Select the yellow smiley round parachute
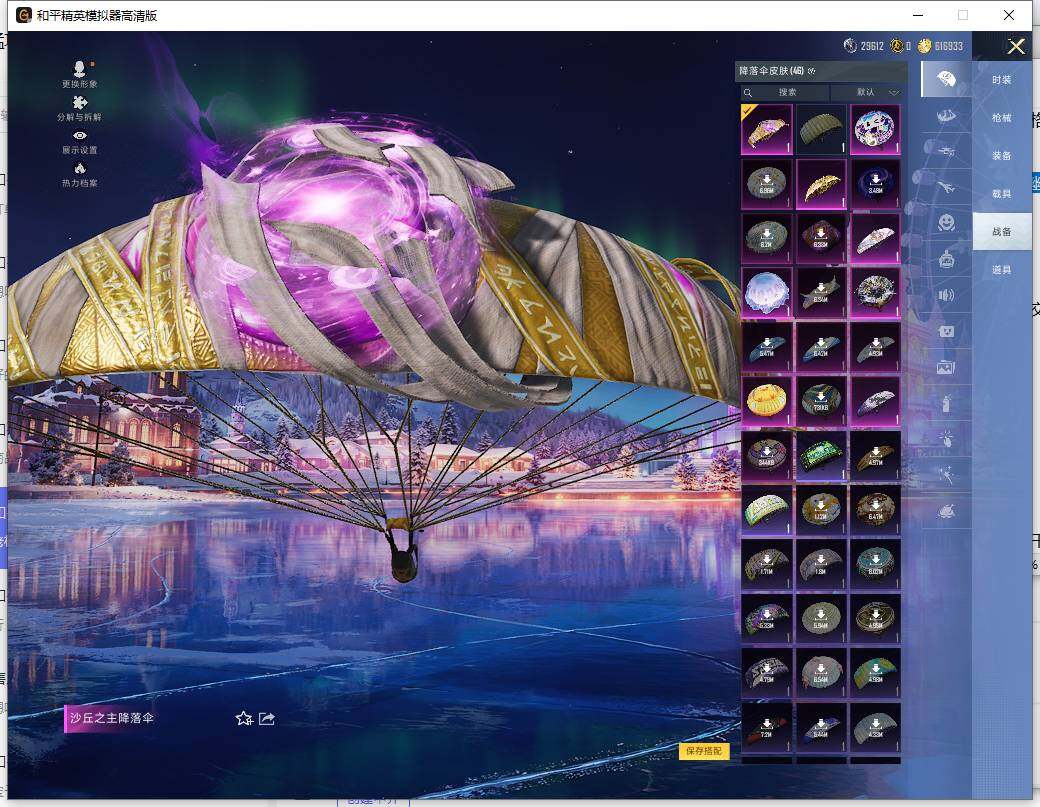Viewport: 1040px width, 807px height. pyautogui.click(x=767, y=401)
